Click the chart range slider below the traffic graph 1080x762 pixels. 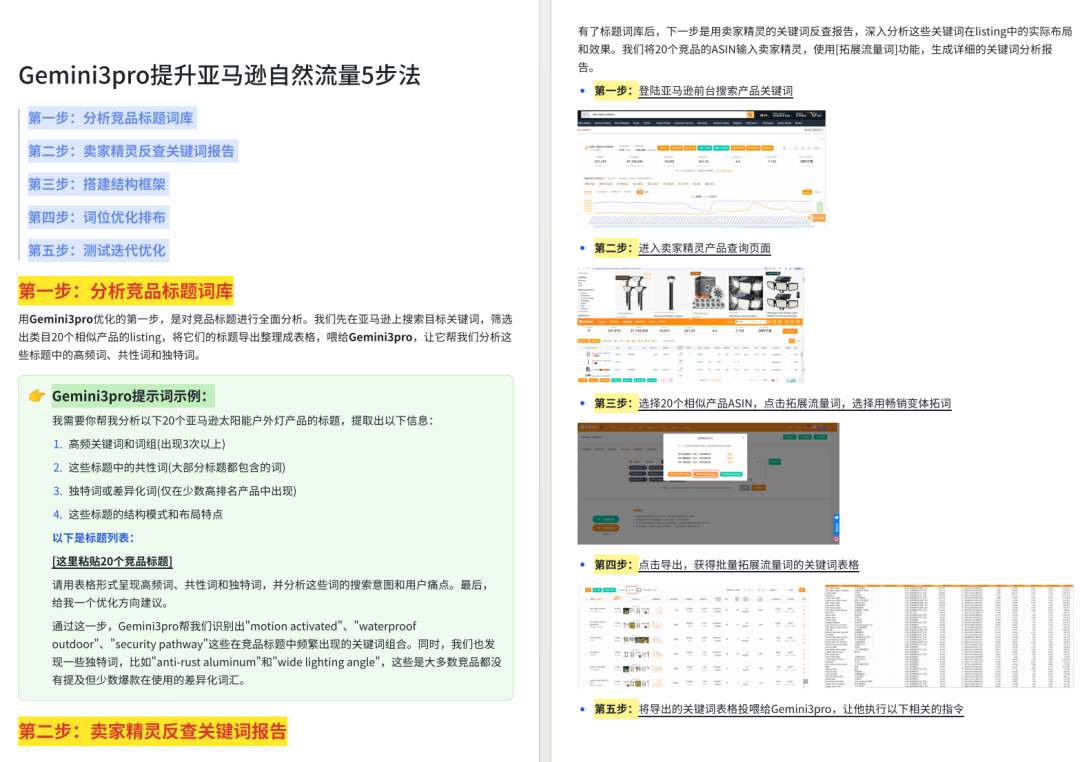tap(700, 224)
